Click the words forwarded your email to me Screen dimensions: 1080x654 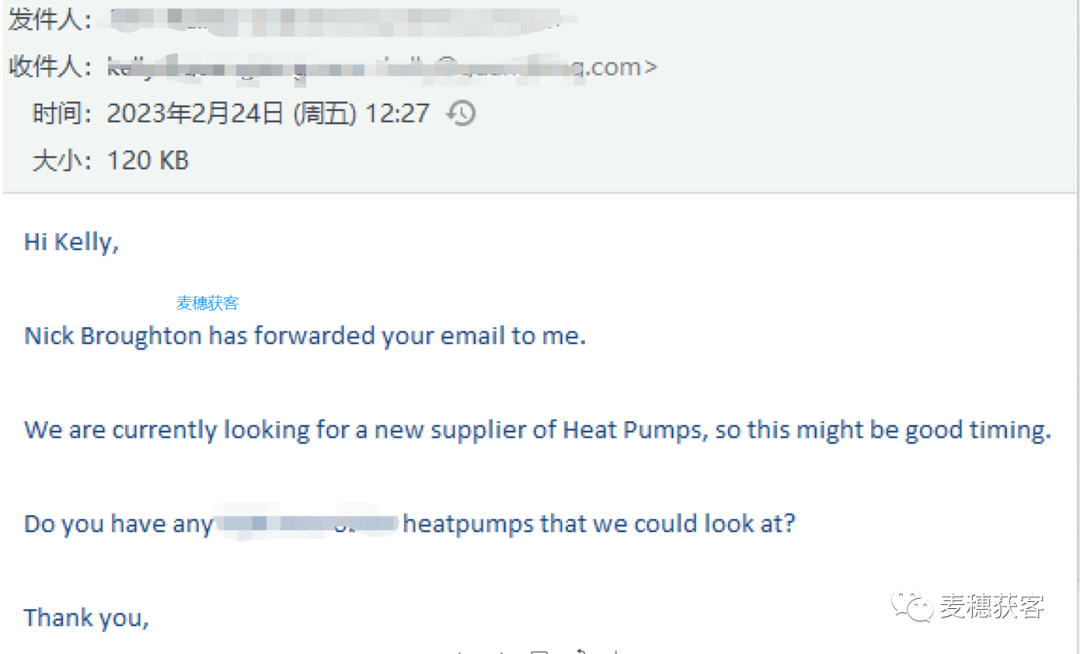(x=420, y=336)
